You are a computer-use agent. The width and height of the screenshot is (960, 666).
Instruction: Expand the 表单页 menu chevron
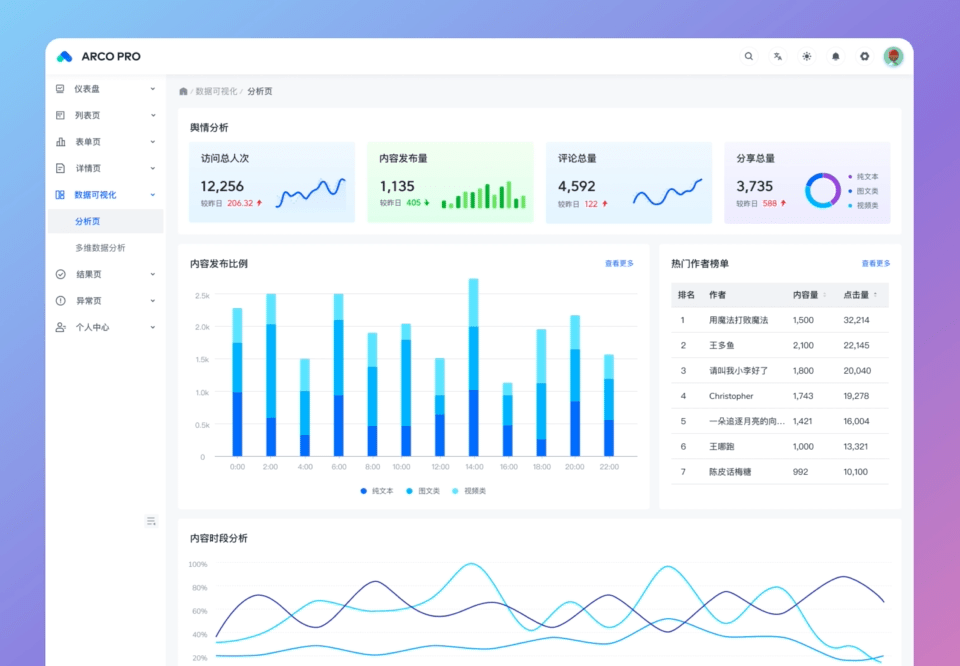pyautogui.click(x=152, y=141)
